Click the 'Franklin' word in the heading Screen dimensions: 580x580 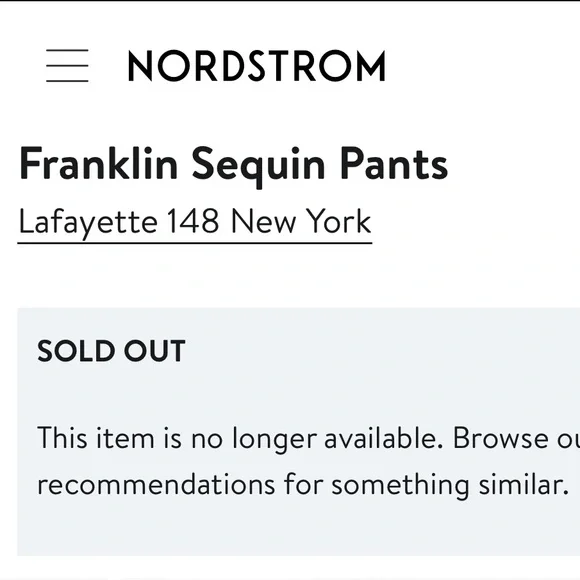click(x=98, y=163)
